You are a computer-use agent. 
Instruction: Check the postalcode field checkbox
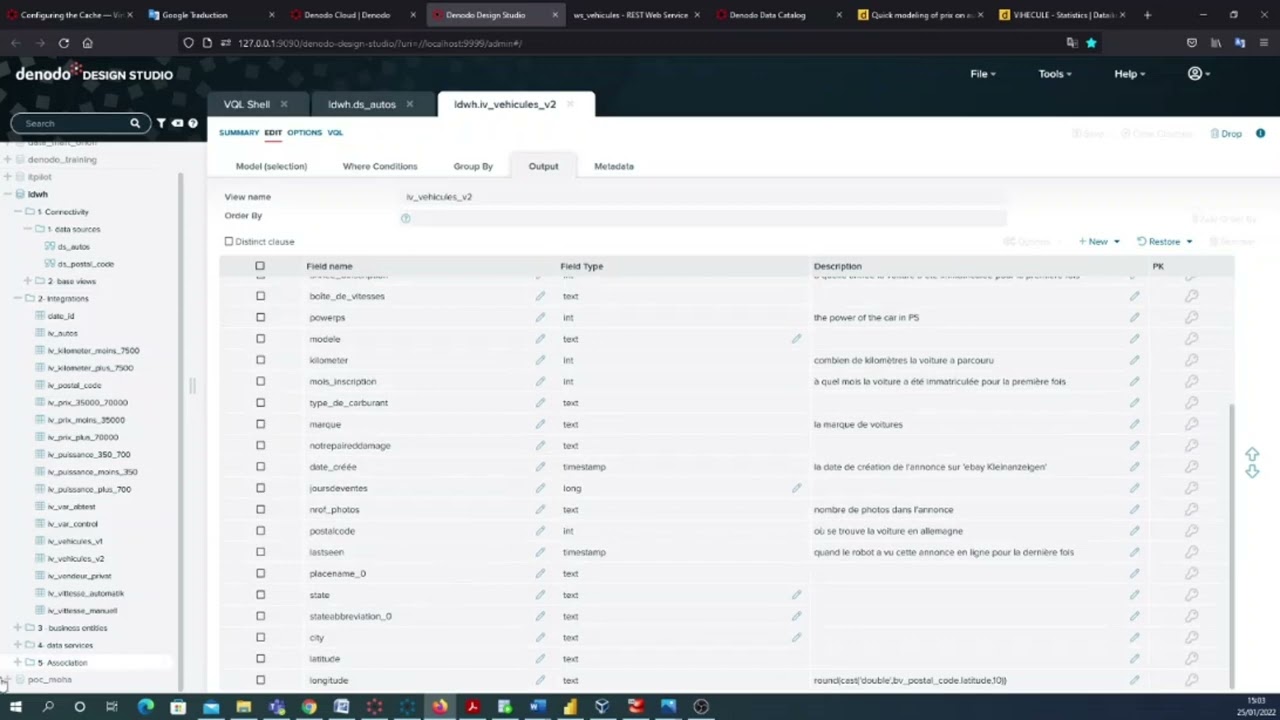point(260,531)
